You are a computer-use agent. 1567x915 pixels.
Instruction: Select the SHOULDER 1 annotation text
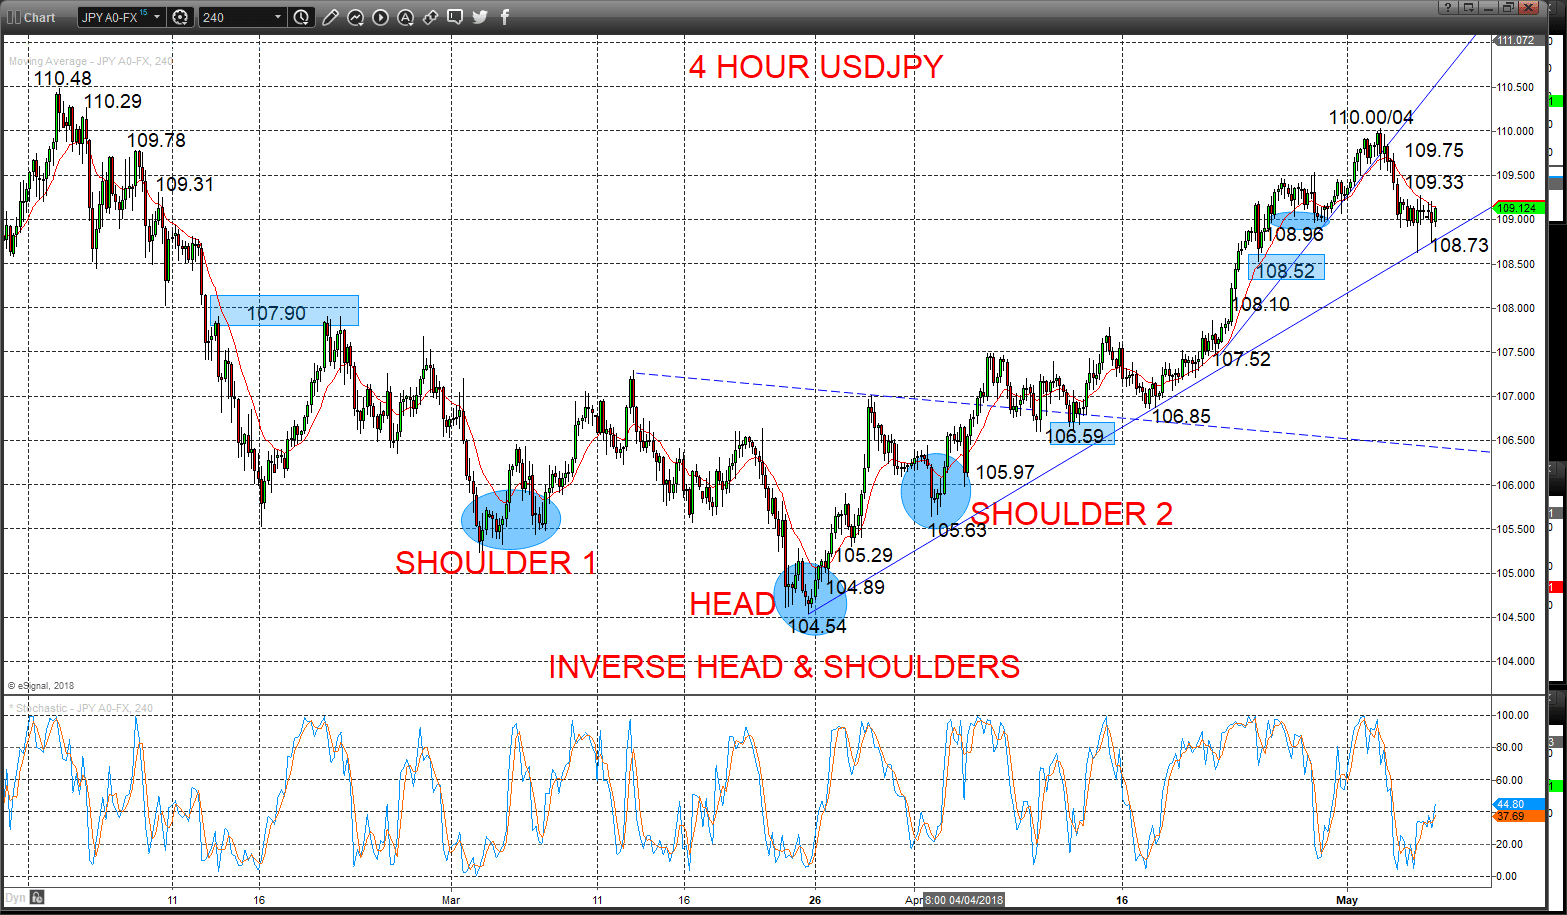pyautogui.click(x=496, y=563)
